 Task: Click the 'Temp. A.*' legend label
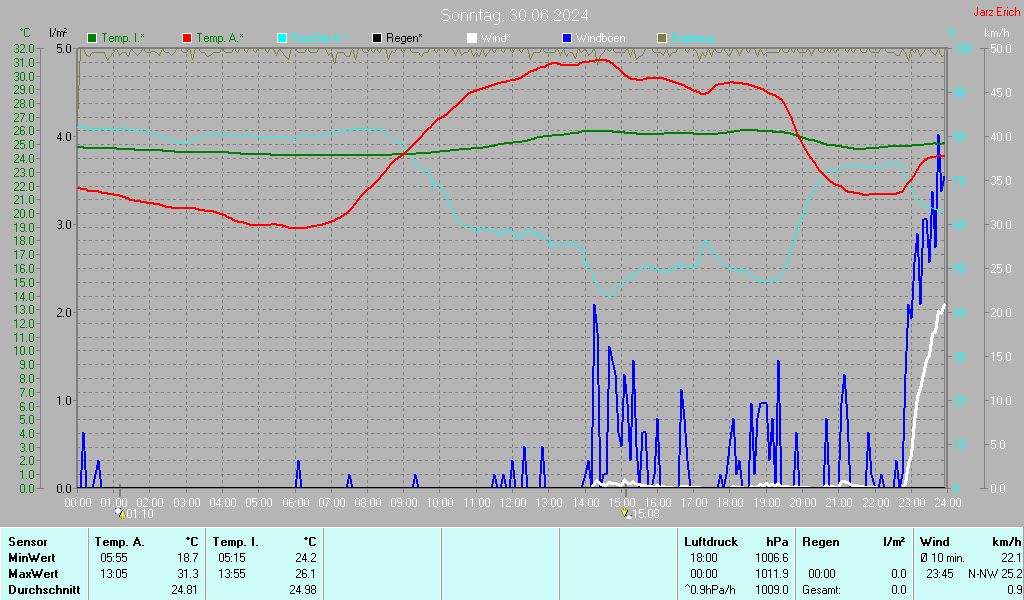[219, 39]
